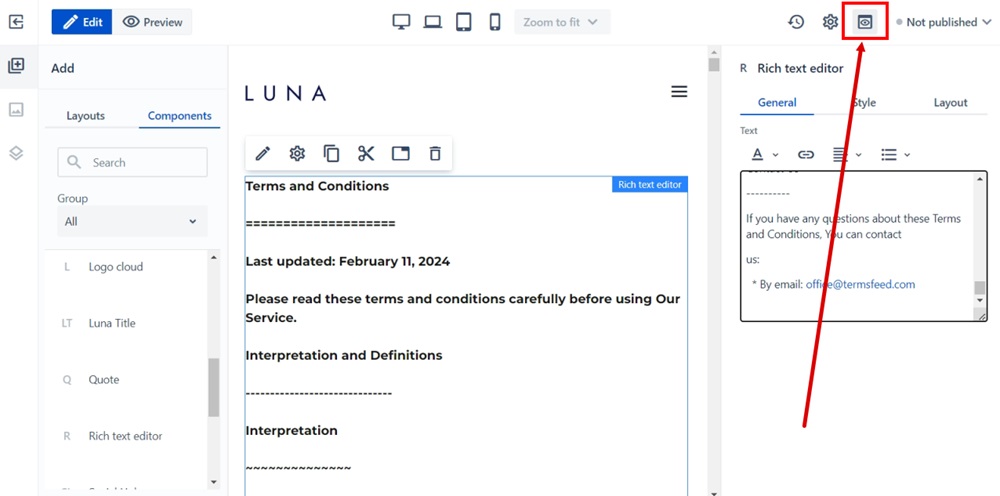The height and width of the screenshot is (496, 1000).
Task: Select the Layout tab in properties
Action: [x=950, y=103]
